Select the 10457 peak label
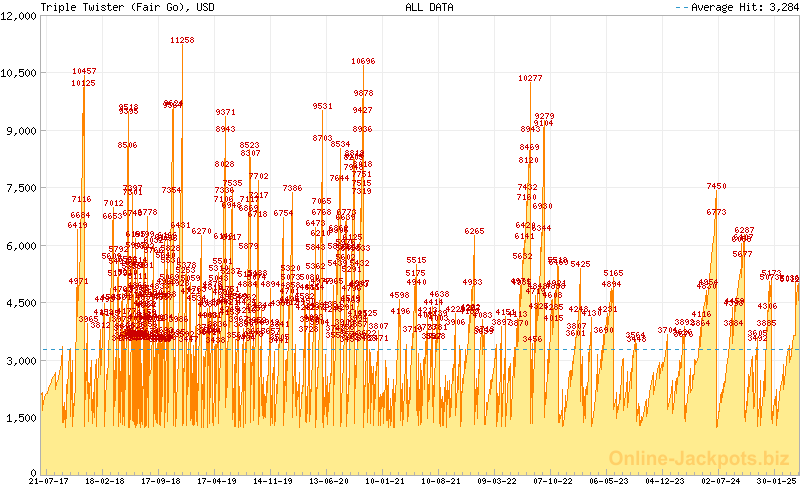The image size is (800, 490). pos(85,72)
